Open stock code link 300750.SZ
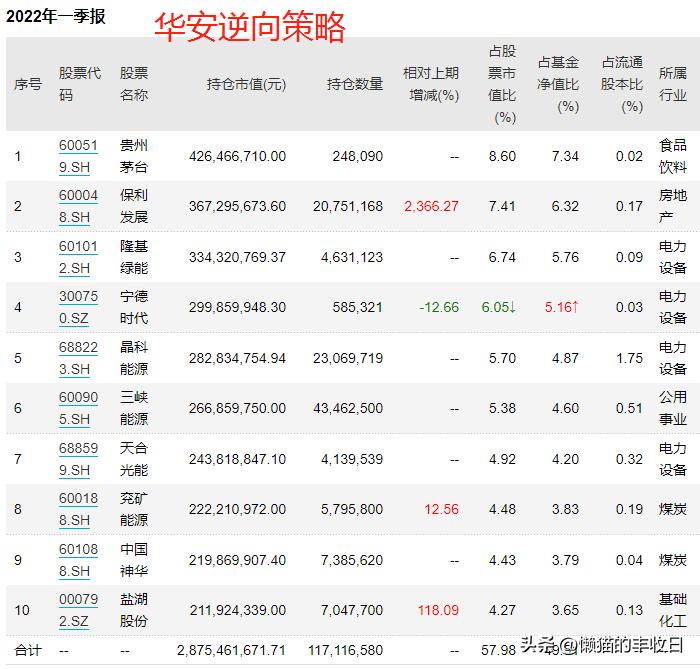This screenshot has height=669, width=700. pos(78,307)
